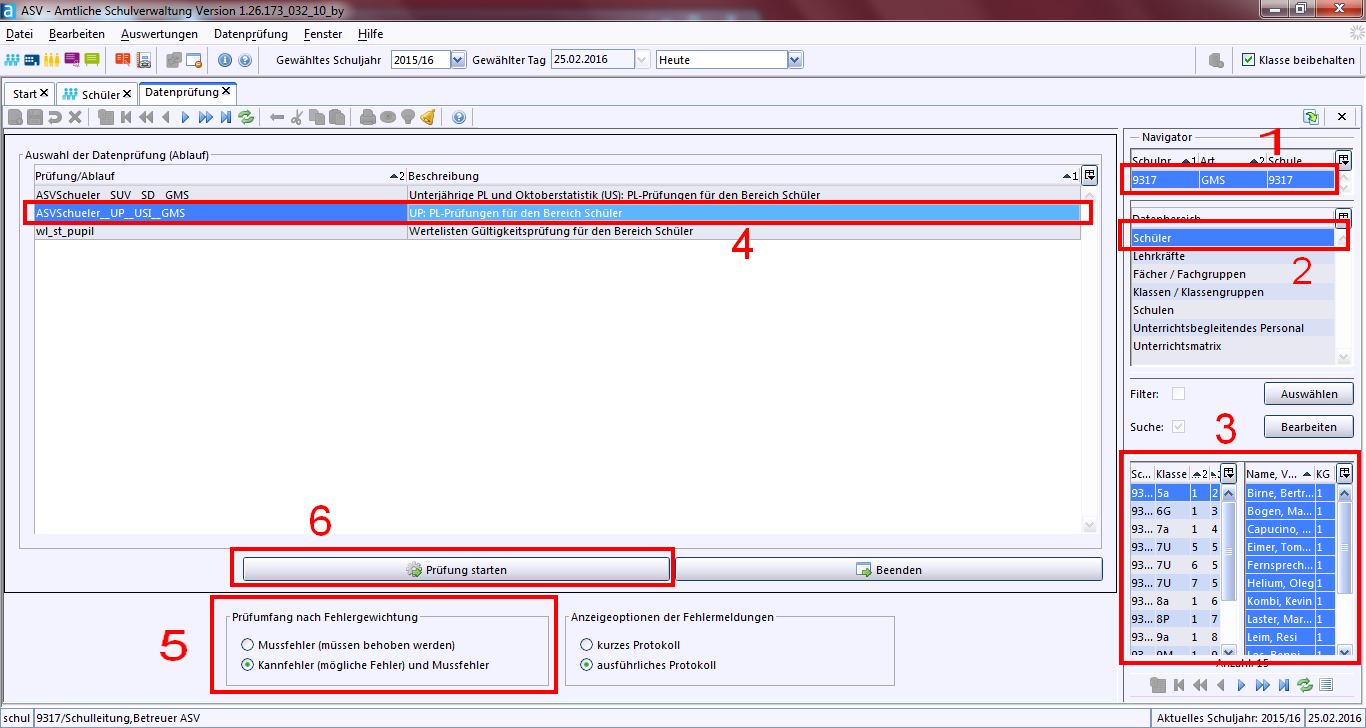Select Kannfehler und Mussfehler option
The height and width of the screenshot is (728, 1366).
pyautogui.click(x=247, y=665)
